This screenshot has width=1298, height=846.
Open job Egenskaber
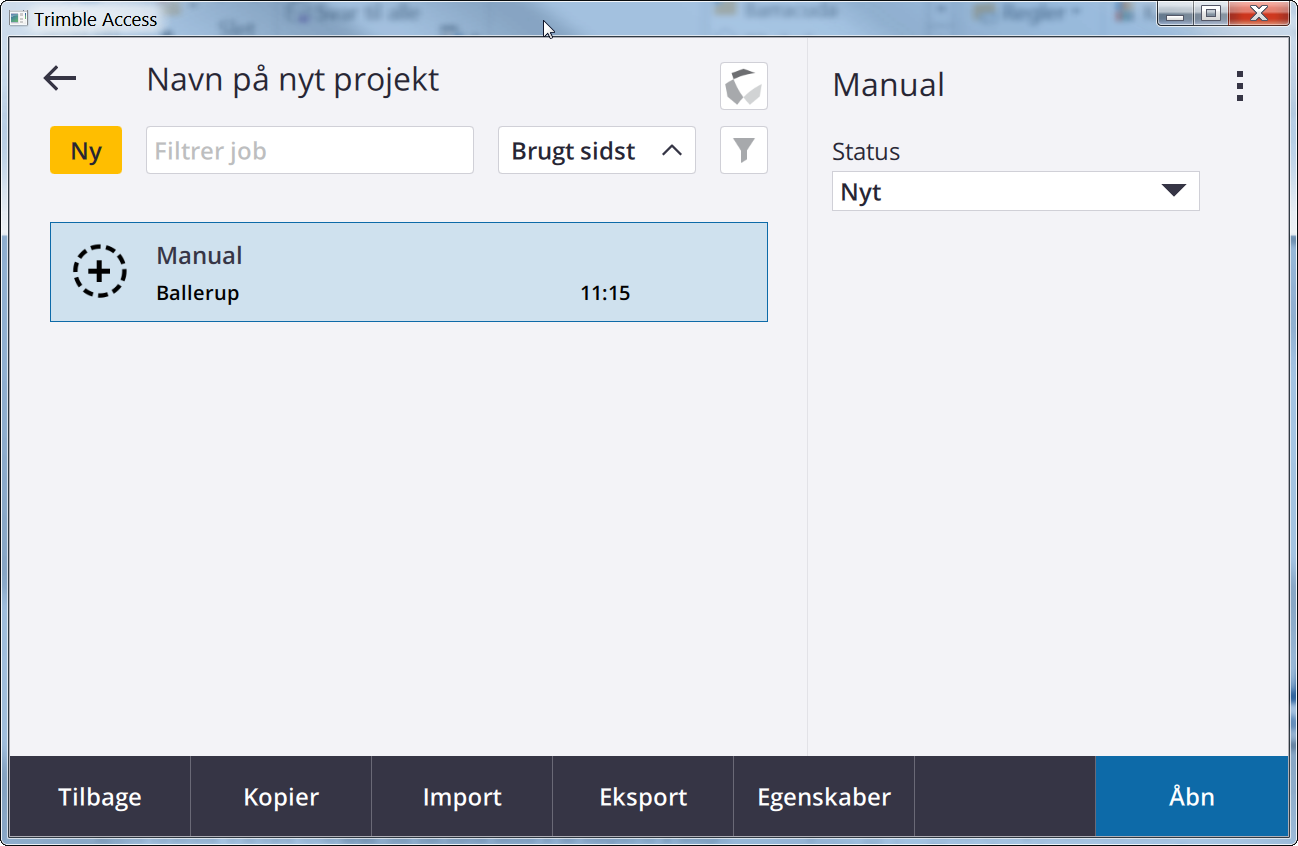[824, 797]
